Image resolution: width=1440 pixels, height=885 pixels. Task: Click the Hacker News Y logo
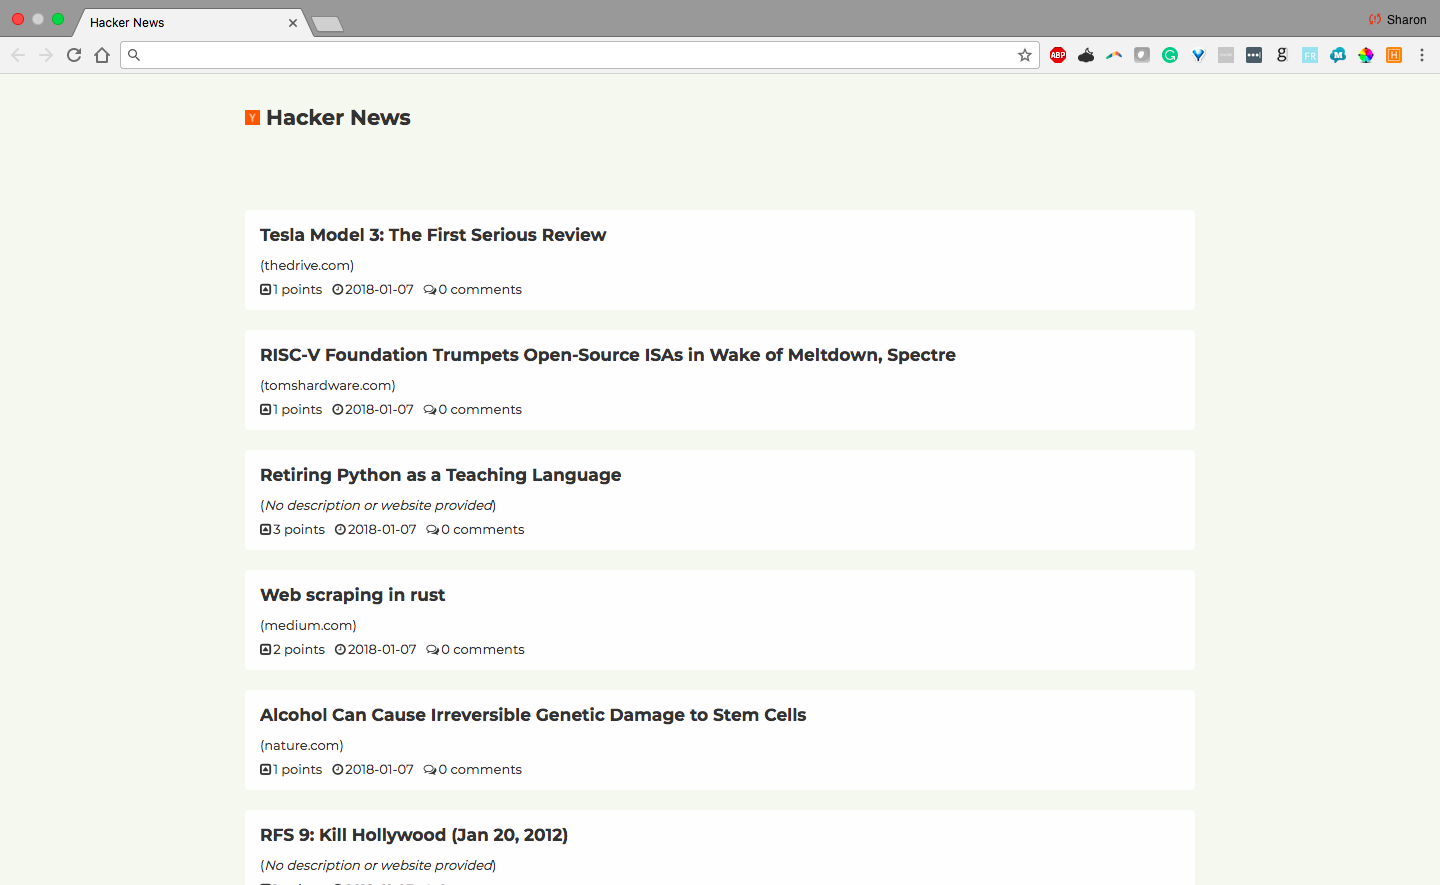(252, 118)
